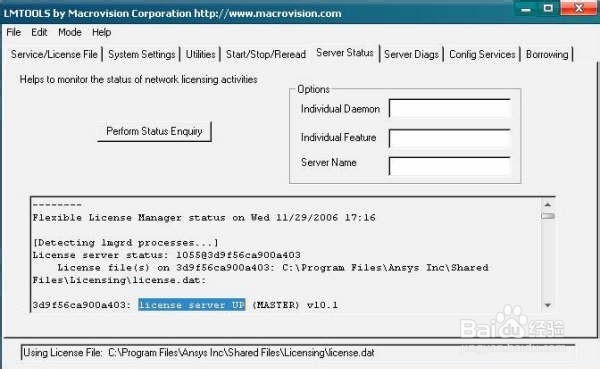Screen dimensions: 600x369
Task: Click the highlighted 'license server UP' text
Action: (x=192, y=305)
